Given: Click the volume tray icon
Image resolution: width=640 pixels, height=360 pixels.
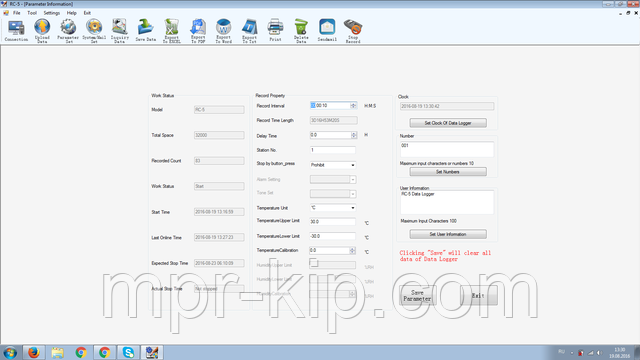Looking at the screenshot, I should (x=599, y=353).
